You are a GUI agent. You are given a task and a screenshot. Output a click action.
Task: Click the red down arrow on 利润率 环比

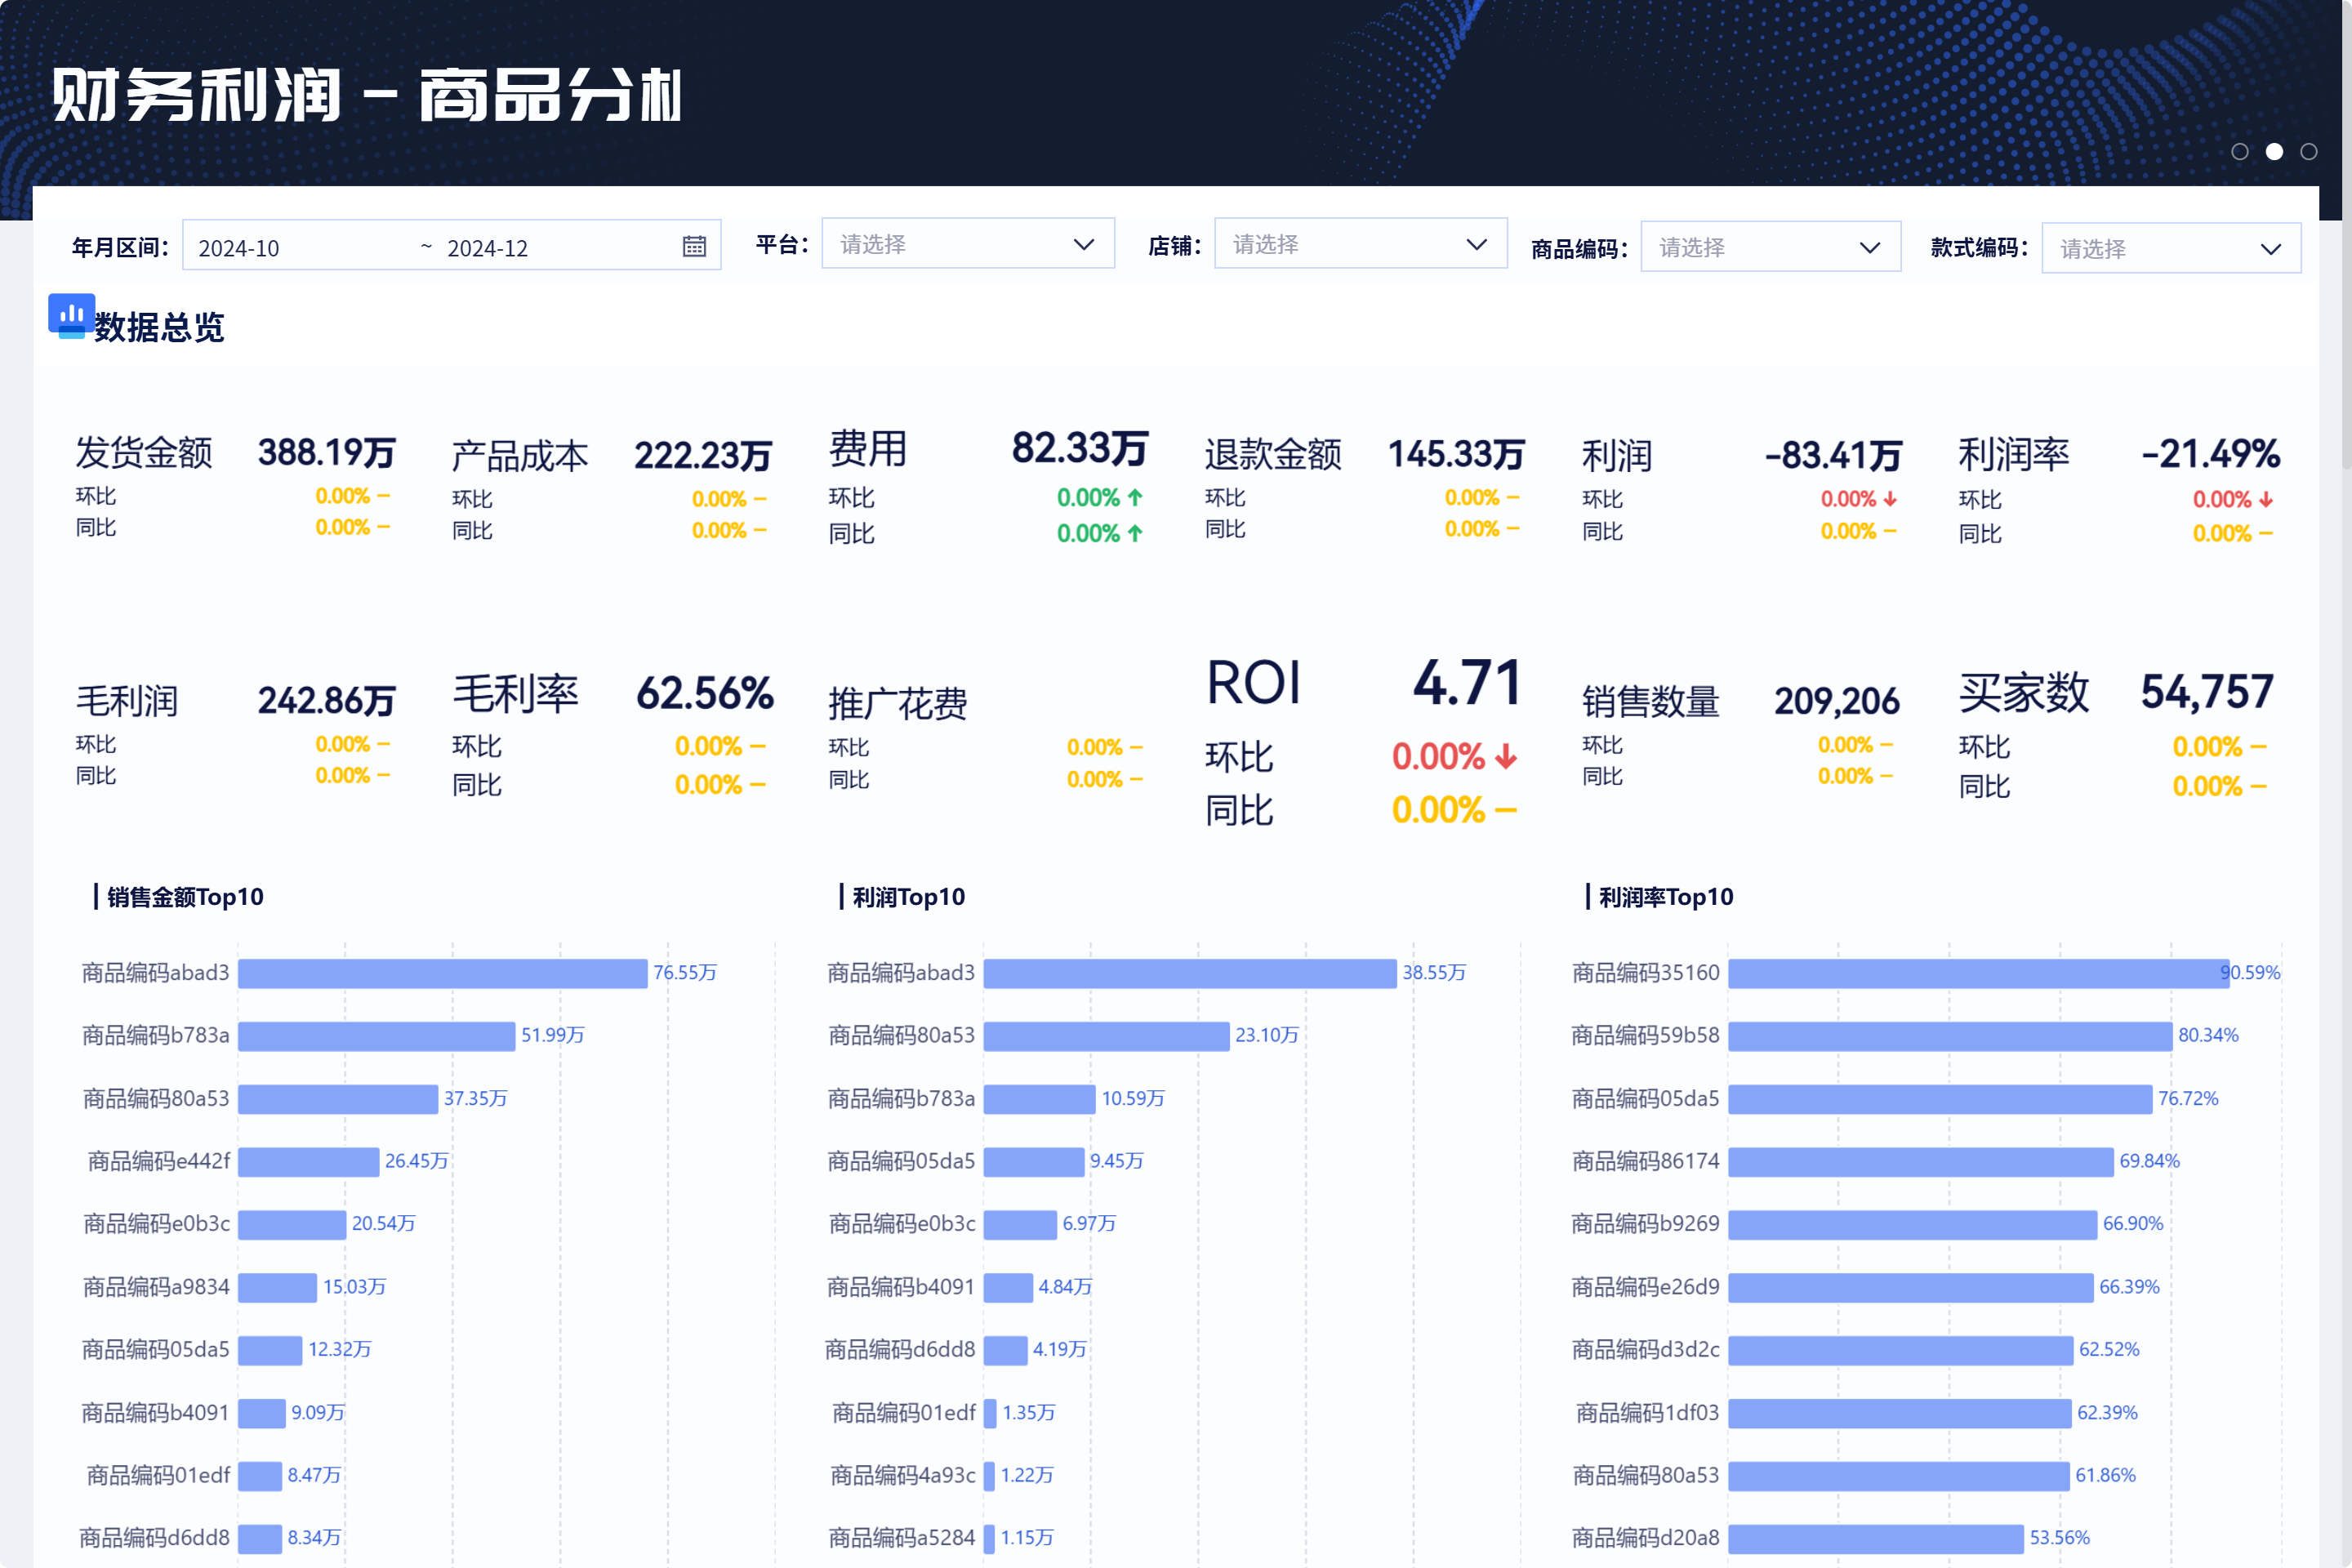pos(2266,499)
